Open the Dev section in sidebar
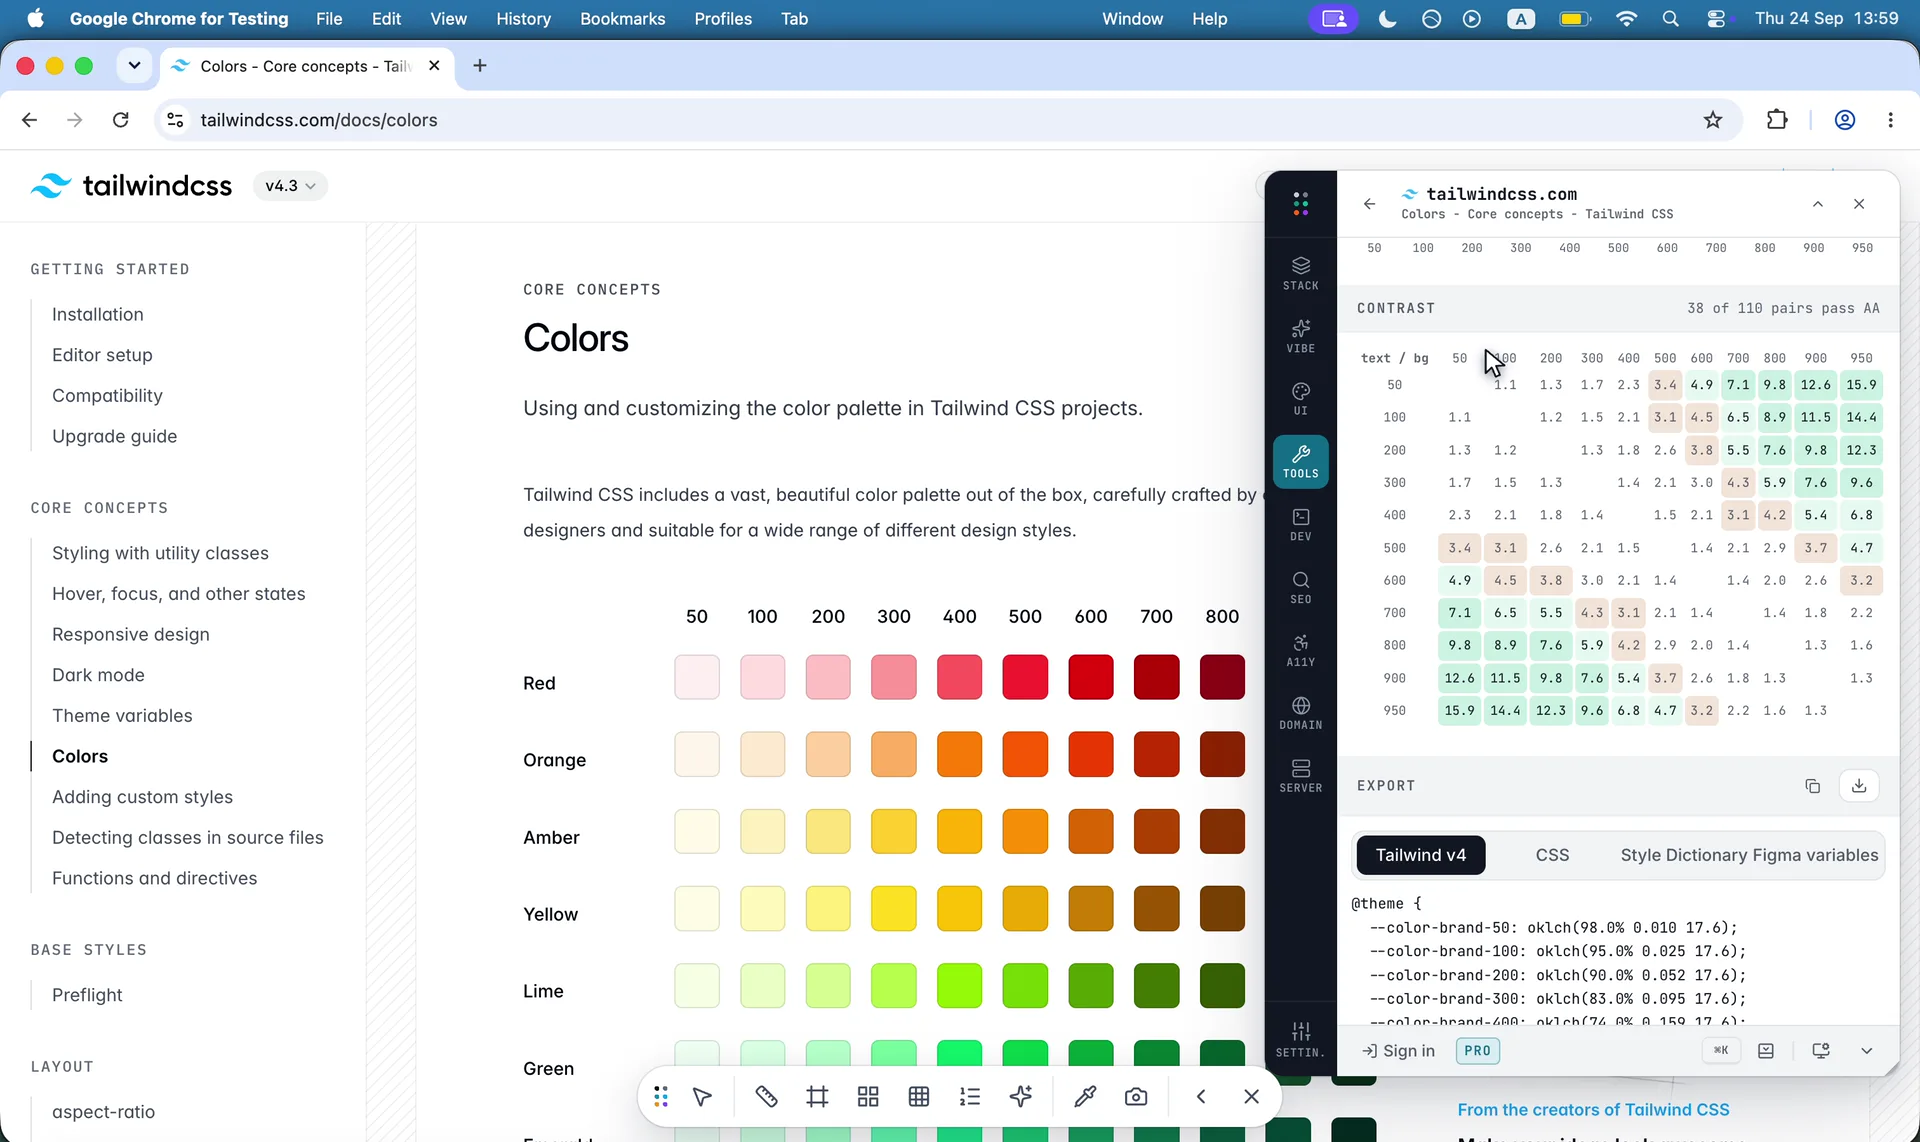Viewport: 1920px width, 1142px height. 1300,524
